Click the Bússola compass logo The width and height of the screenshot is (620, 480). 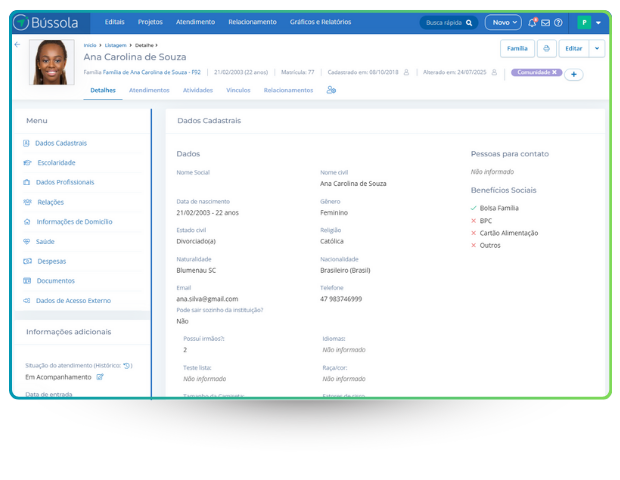(x=21, y=22)
